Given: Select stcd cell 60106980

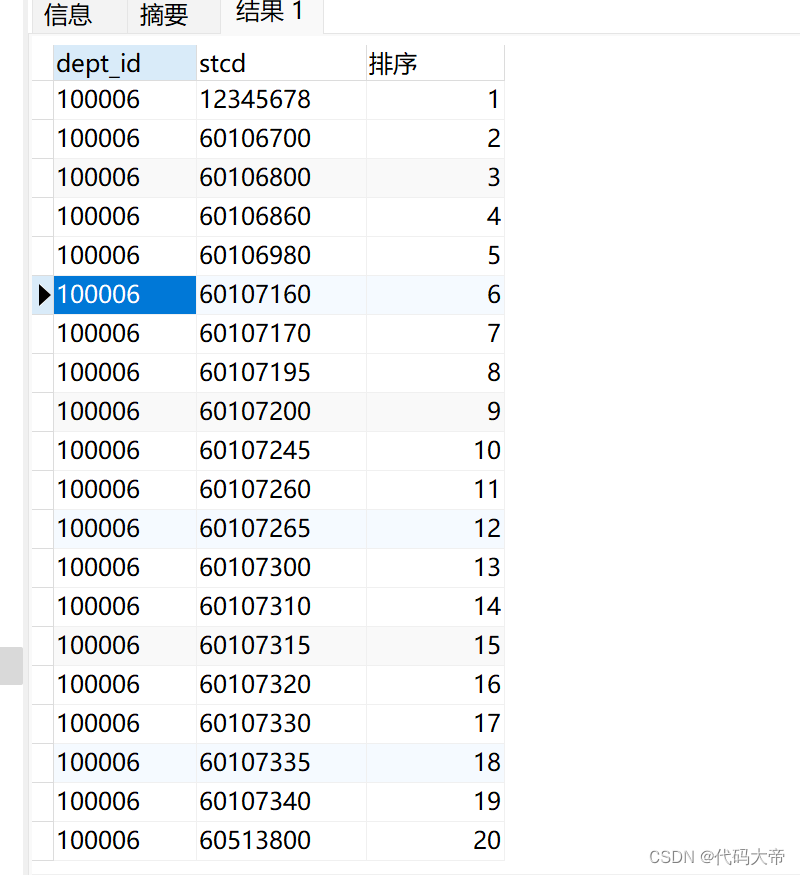Looking at the screenshot, I should 281,256.
